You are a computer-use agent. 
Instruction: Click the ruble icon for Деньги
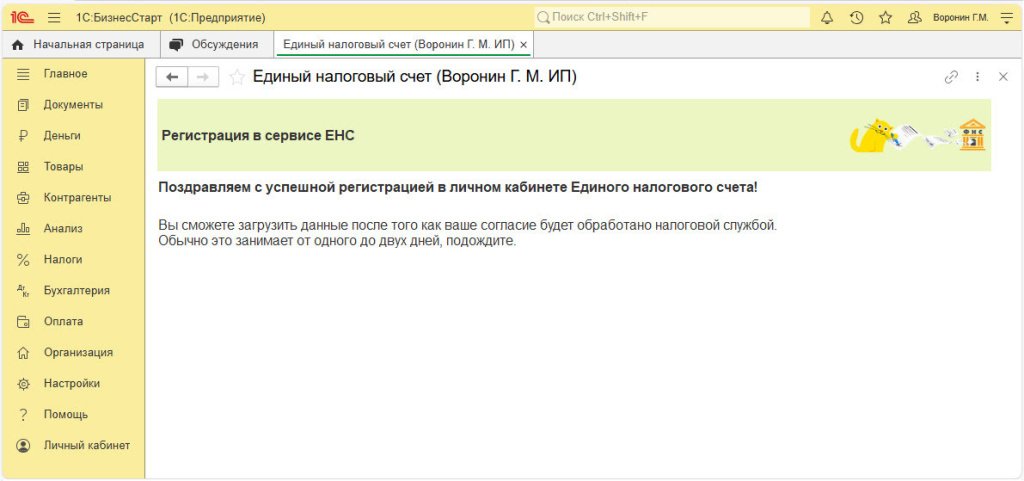tap(23, 136)
